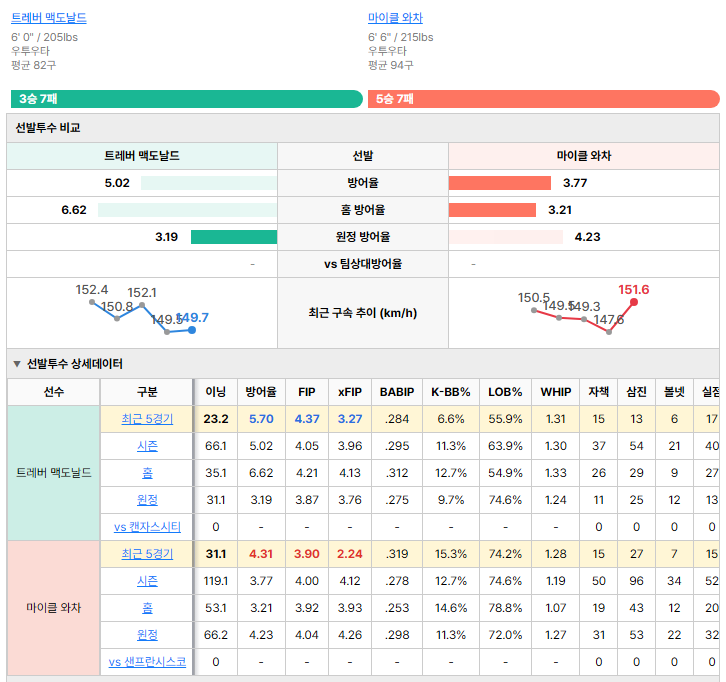Open 트레버 맥도날드's 최근 5경기 link
Image resolution: width=726 pixels, height=682 pixels.
pos(147,419)
